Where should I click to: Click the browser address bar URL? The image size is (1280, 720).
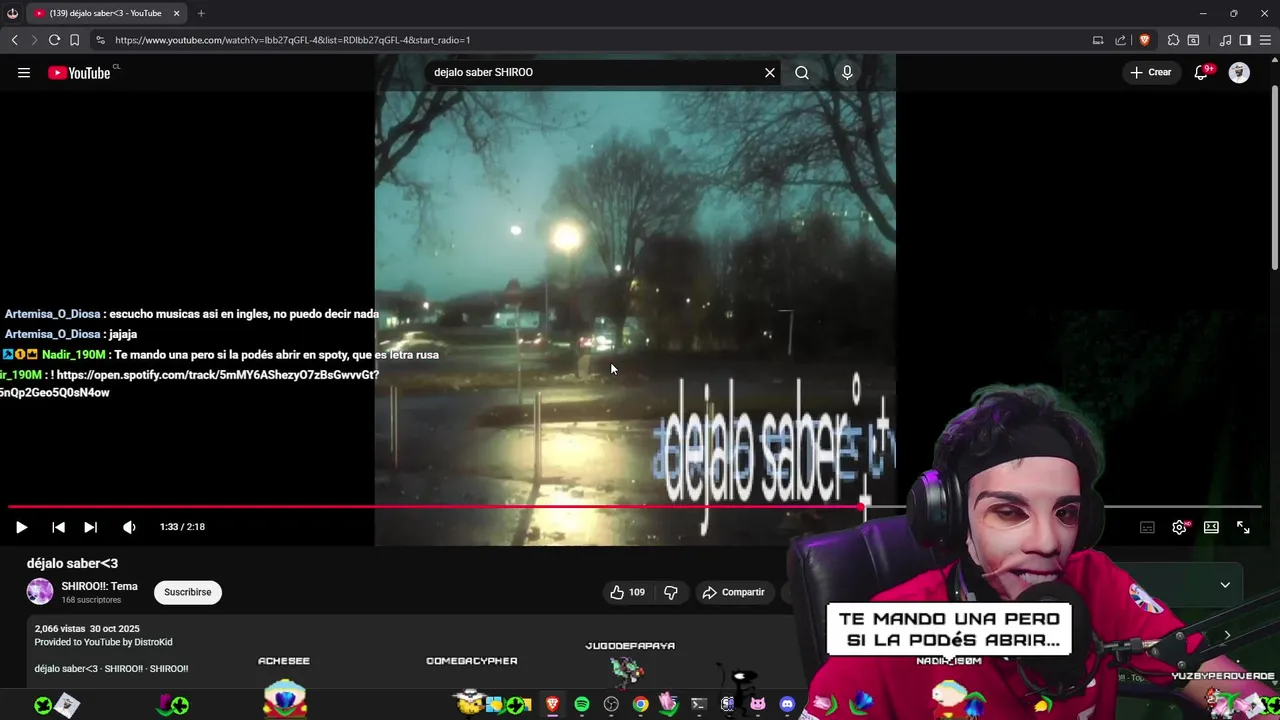pyautogui.click(x=292, y=40)
